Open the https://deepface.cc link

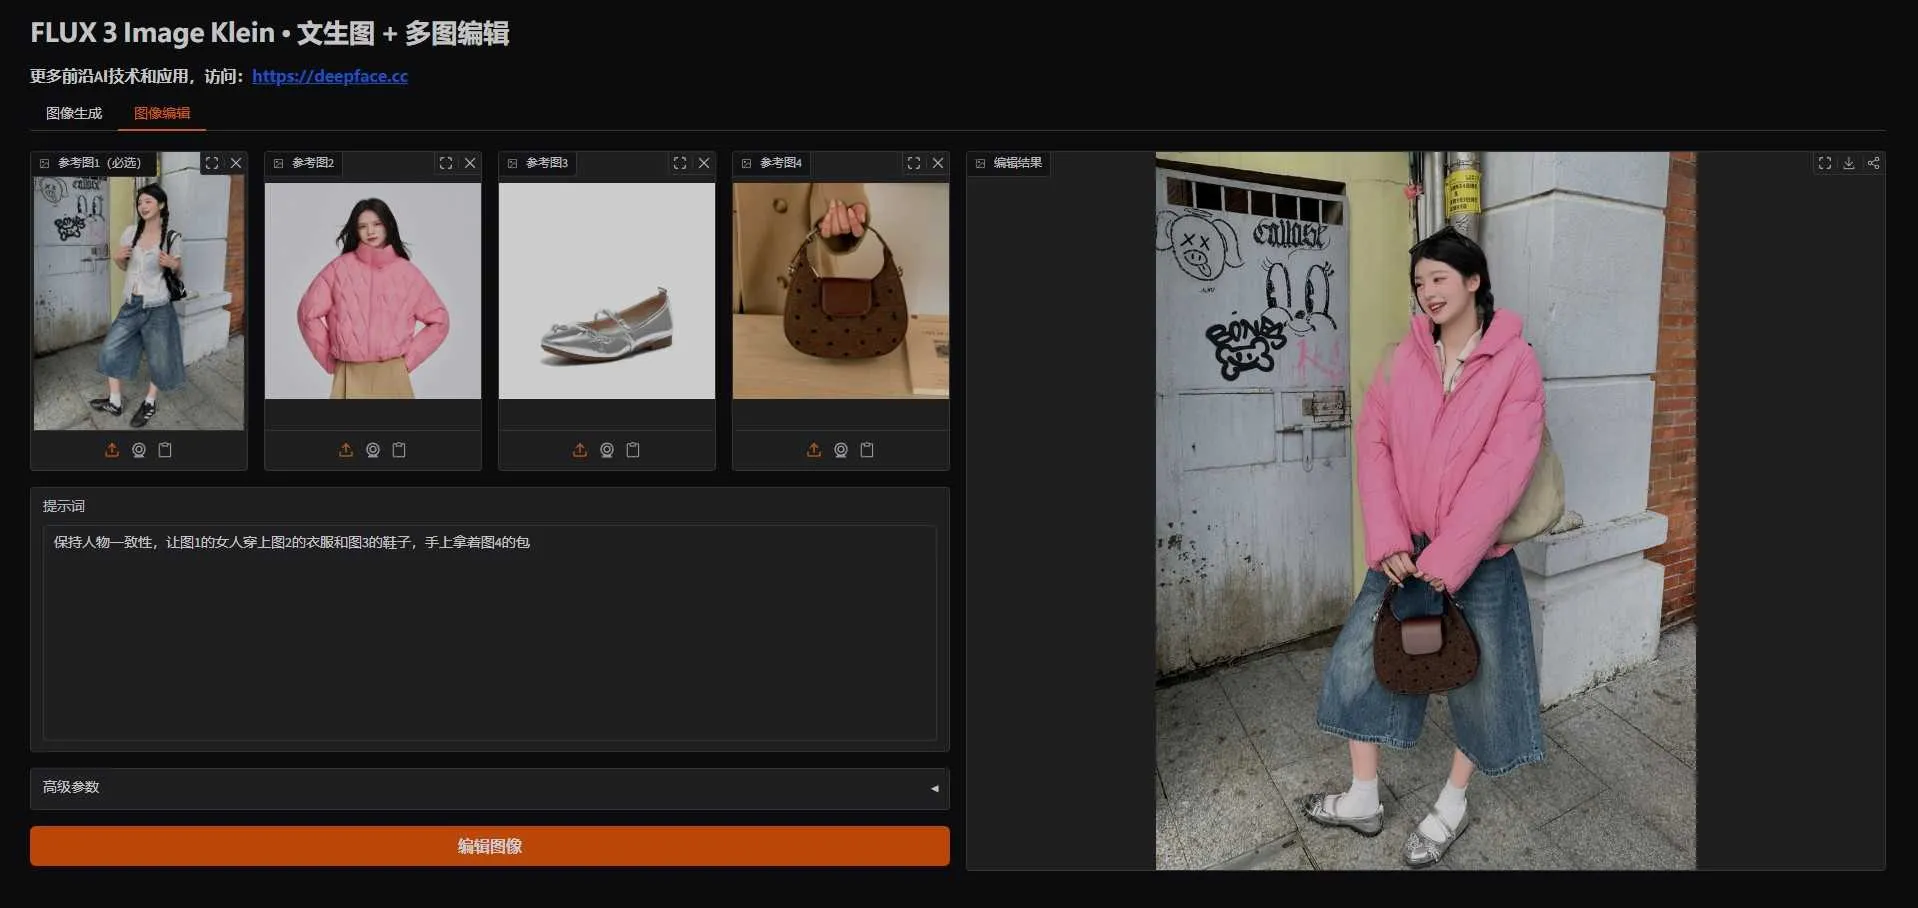(x=330, y=76)
